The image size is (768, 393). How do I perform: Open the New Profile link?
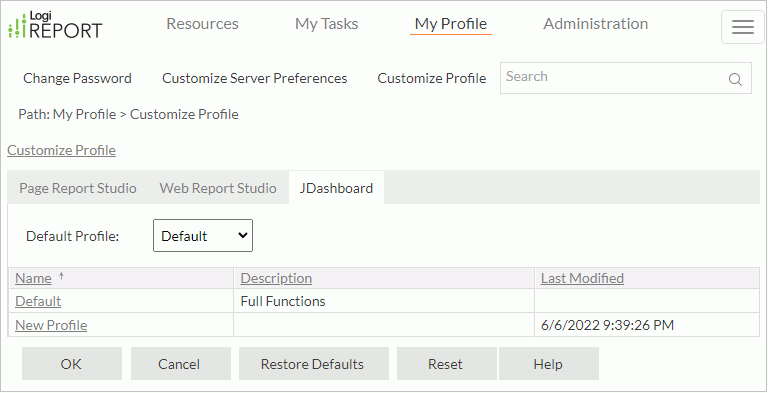pyautogui.click(x=51, y=325)
